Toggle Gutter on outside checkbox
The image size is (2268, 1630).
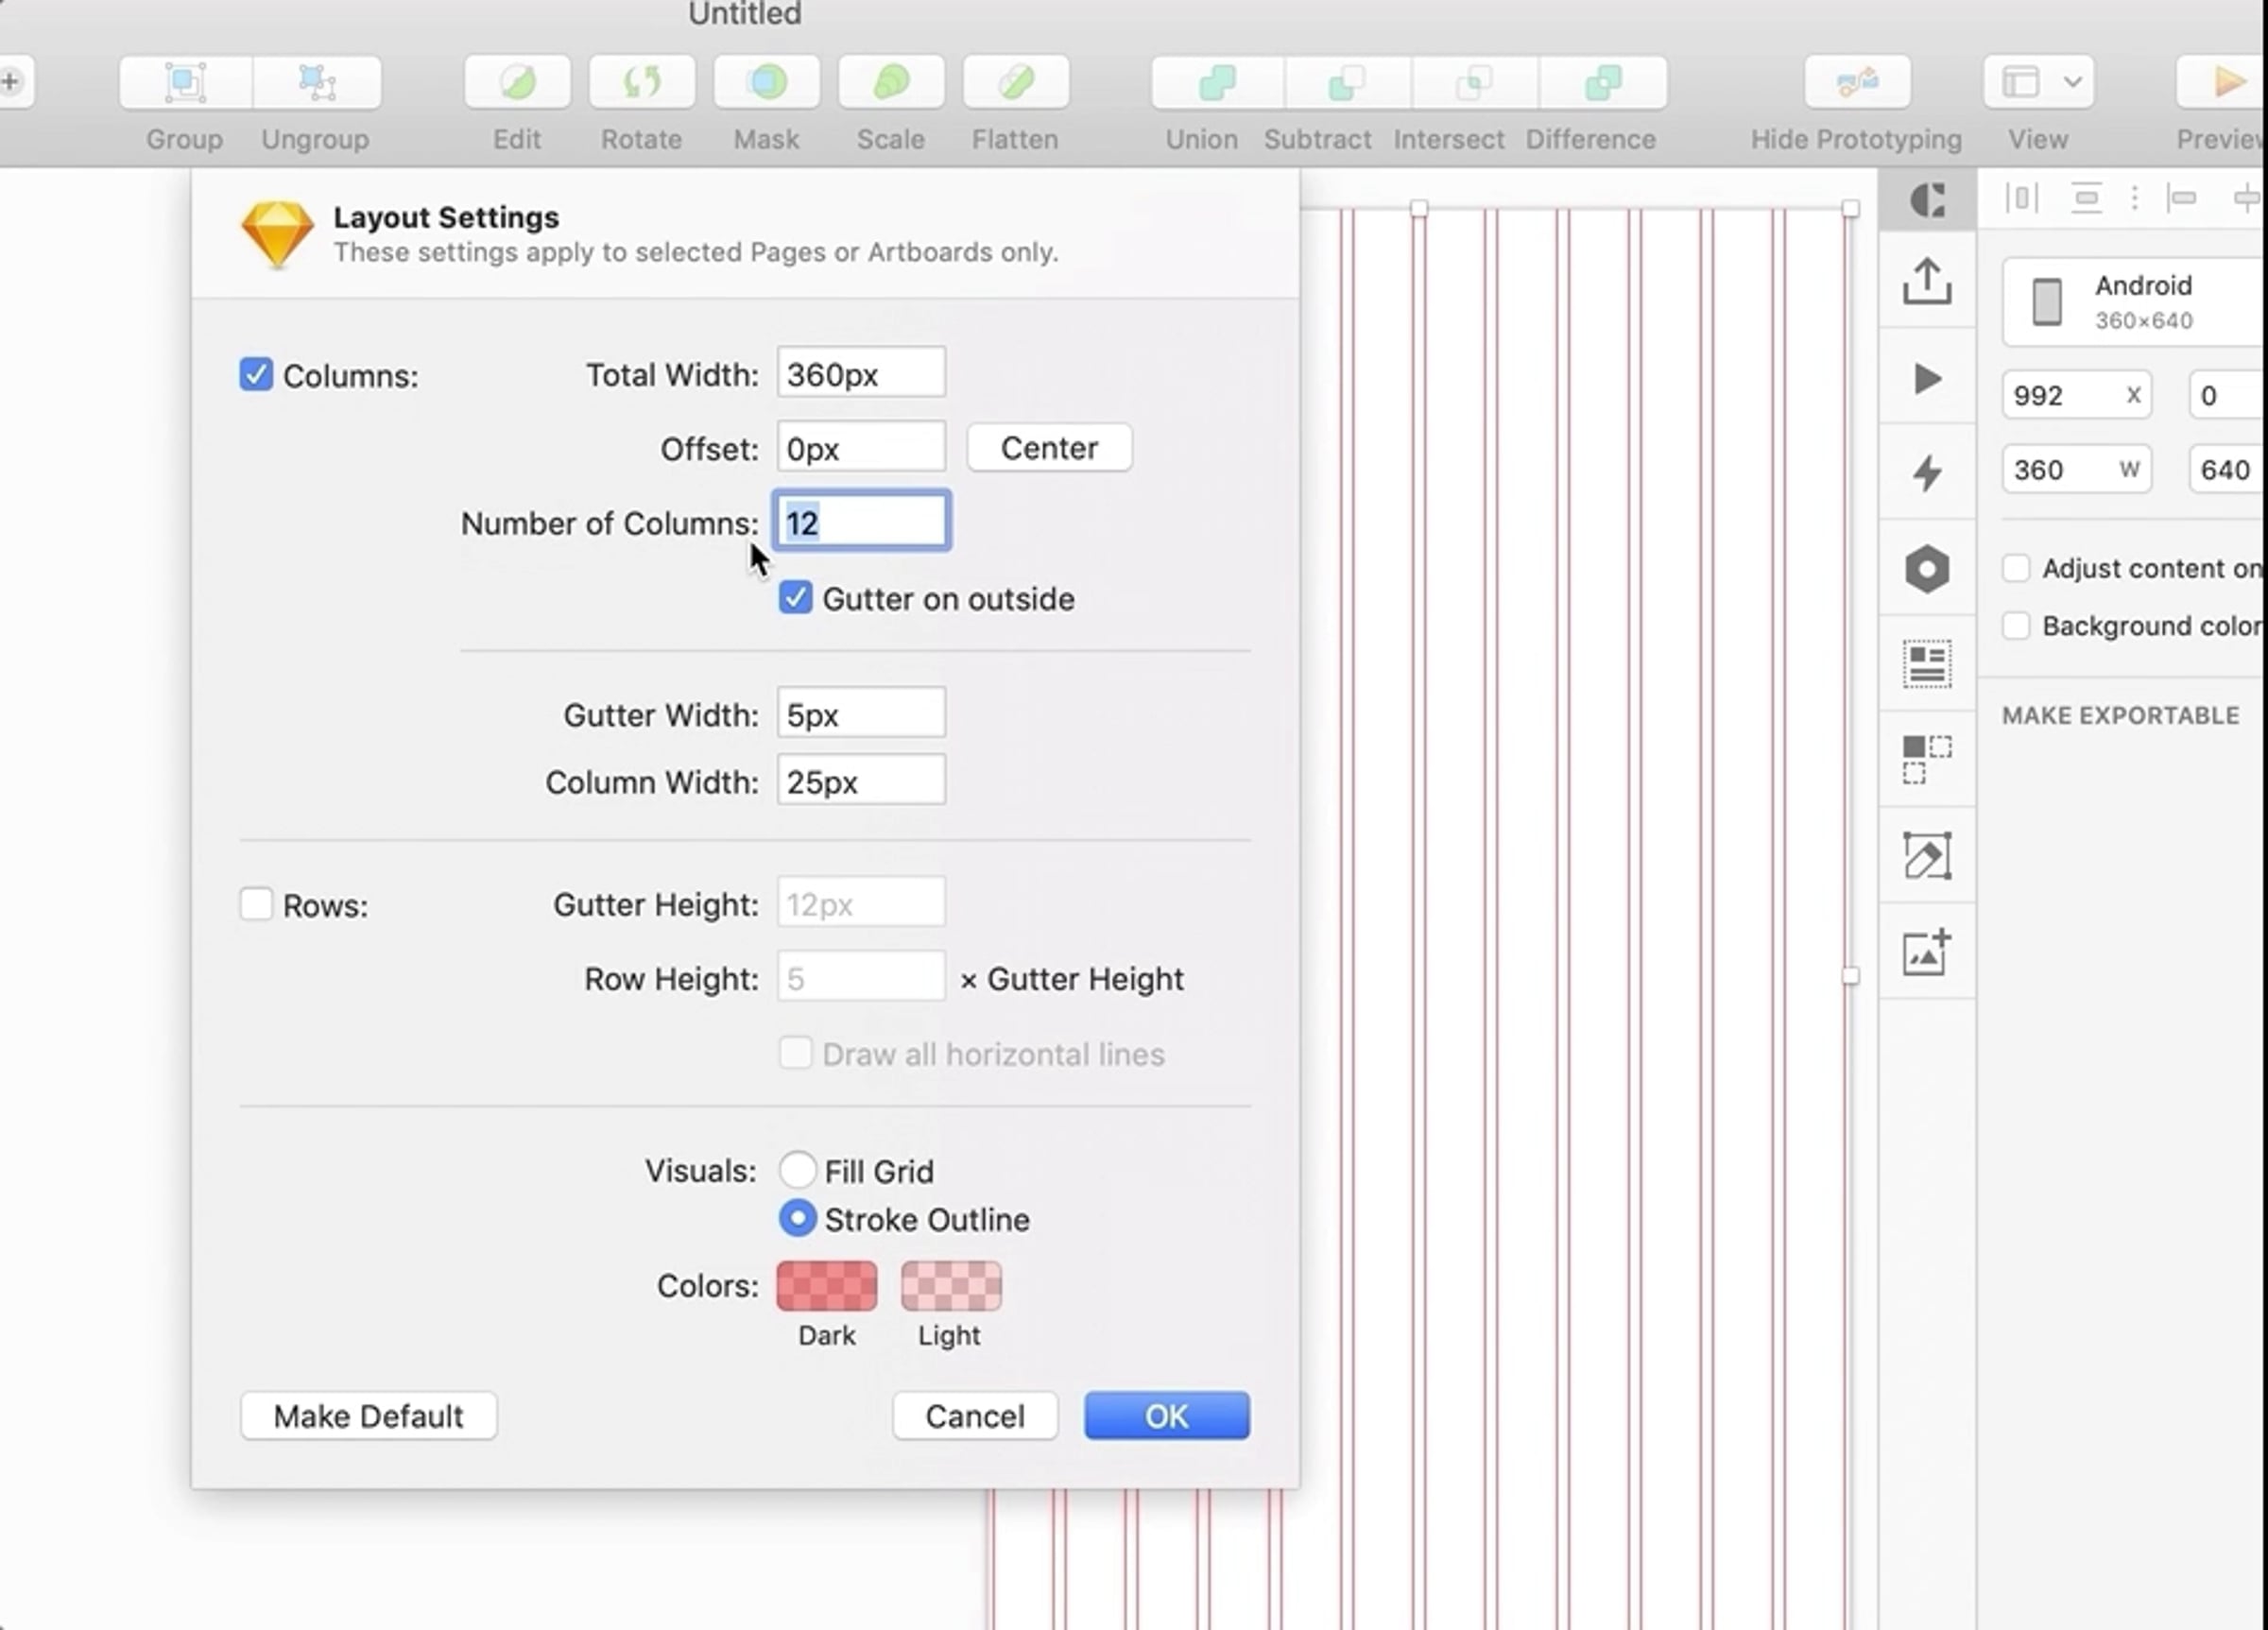[x=795, y=598]
